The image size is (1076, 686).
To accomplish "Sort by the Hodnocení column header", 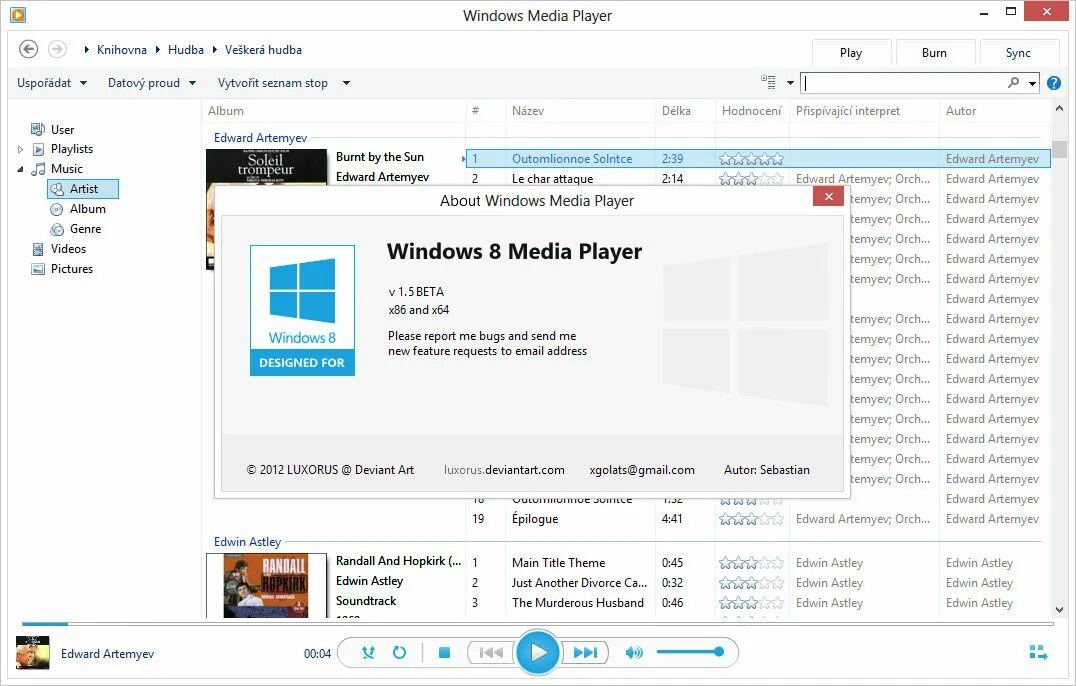I will 751,110.
